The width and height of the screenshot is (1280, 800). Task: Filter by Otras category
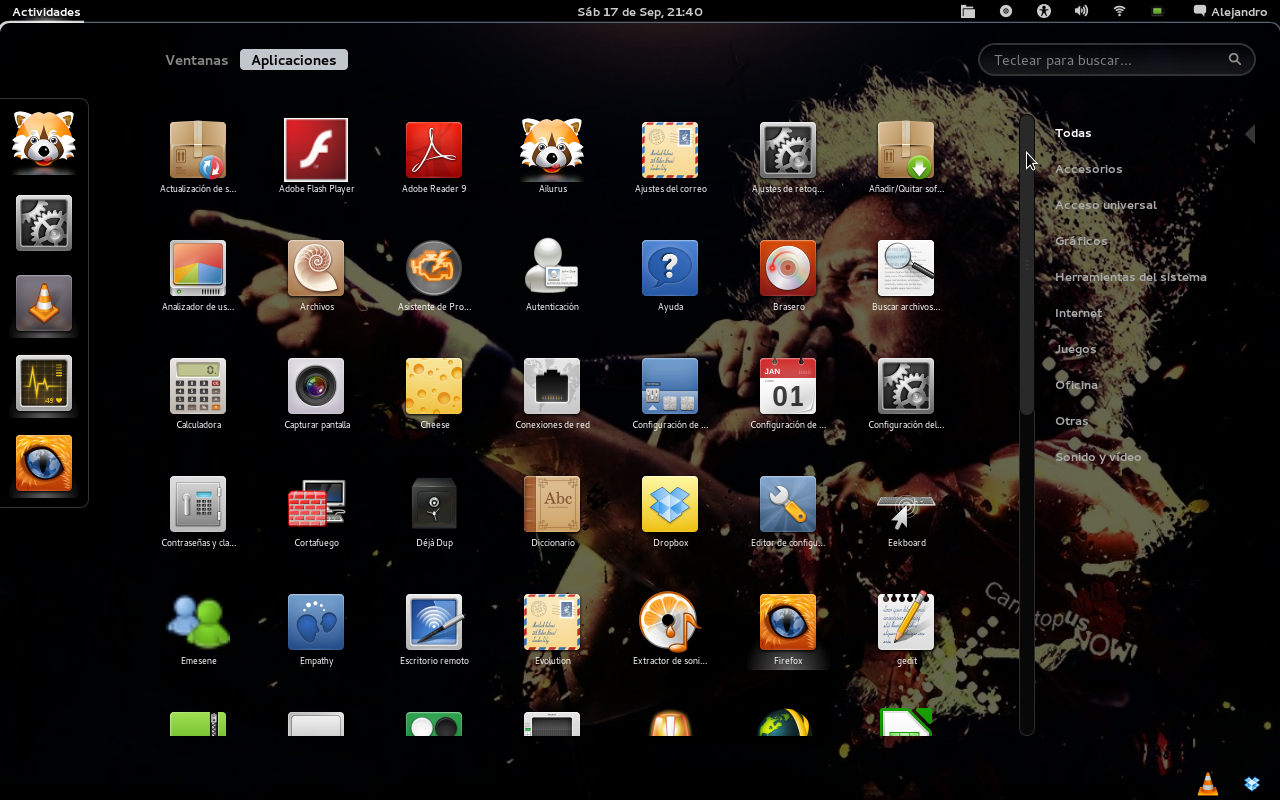pos(1071,421)
